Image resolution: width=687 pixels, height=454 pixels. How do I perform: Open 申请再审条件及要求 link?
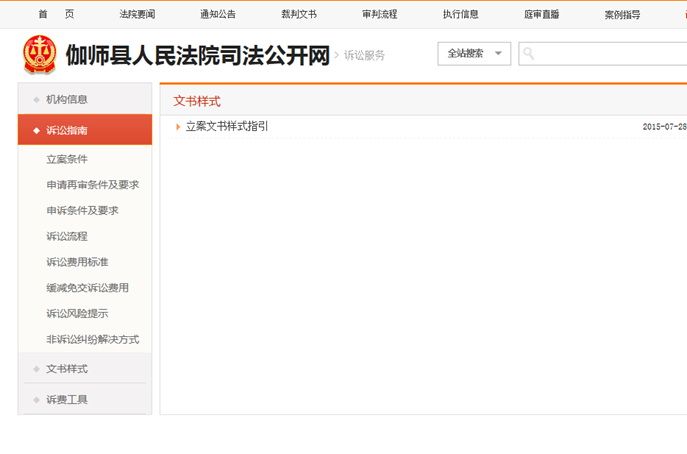coord(92,185)
